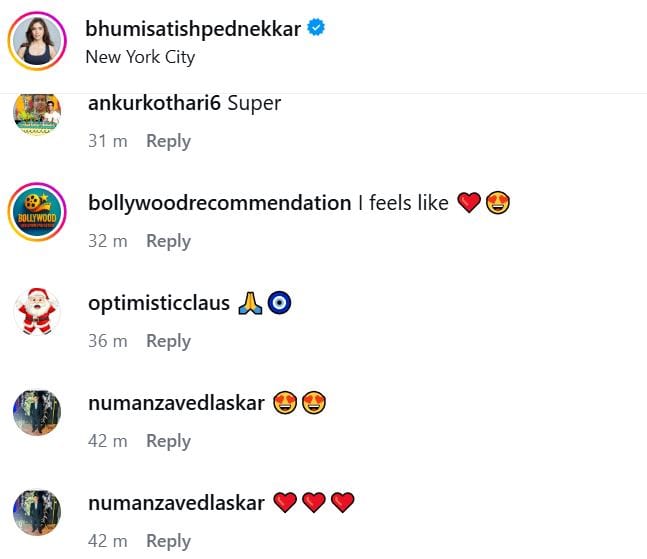This screenshot has height=559, width=647.
Task: Reply to numanzavedlaskar's red hearts comment
Action: coord(168,541)
